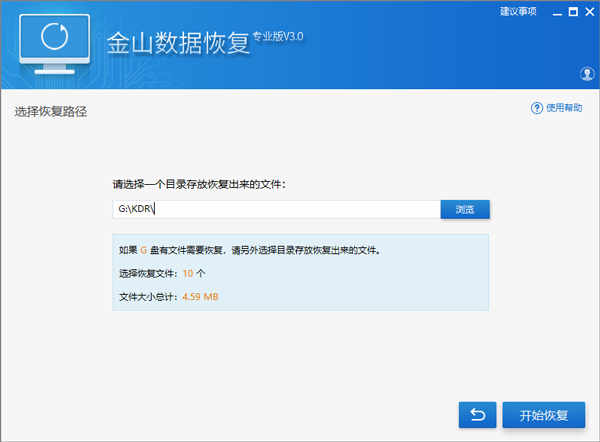
Task: Click the 专业版V3.0 version label
Action: pyautogui.click(x=278, y=37)
